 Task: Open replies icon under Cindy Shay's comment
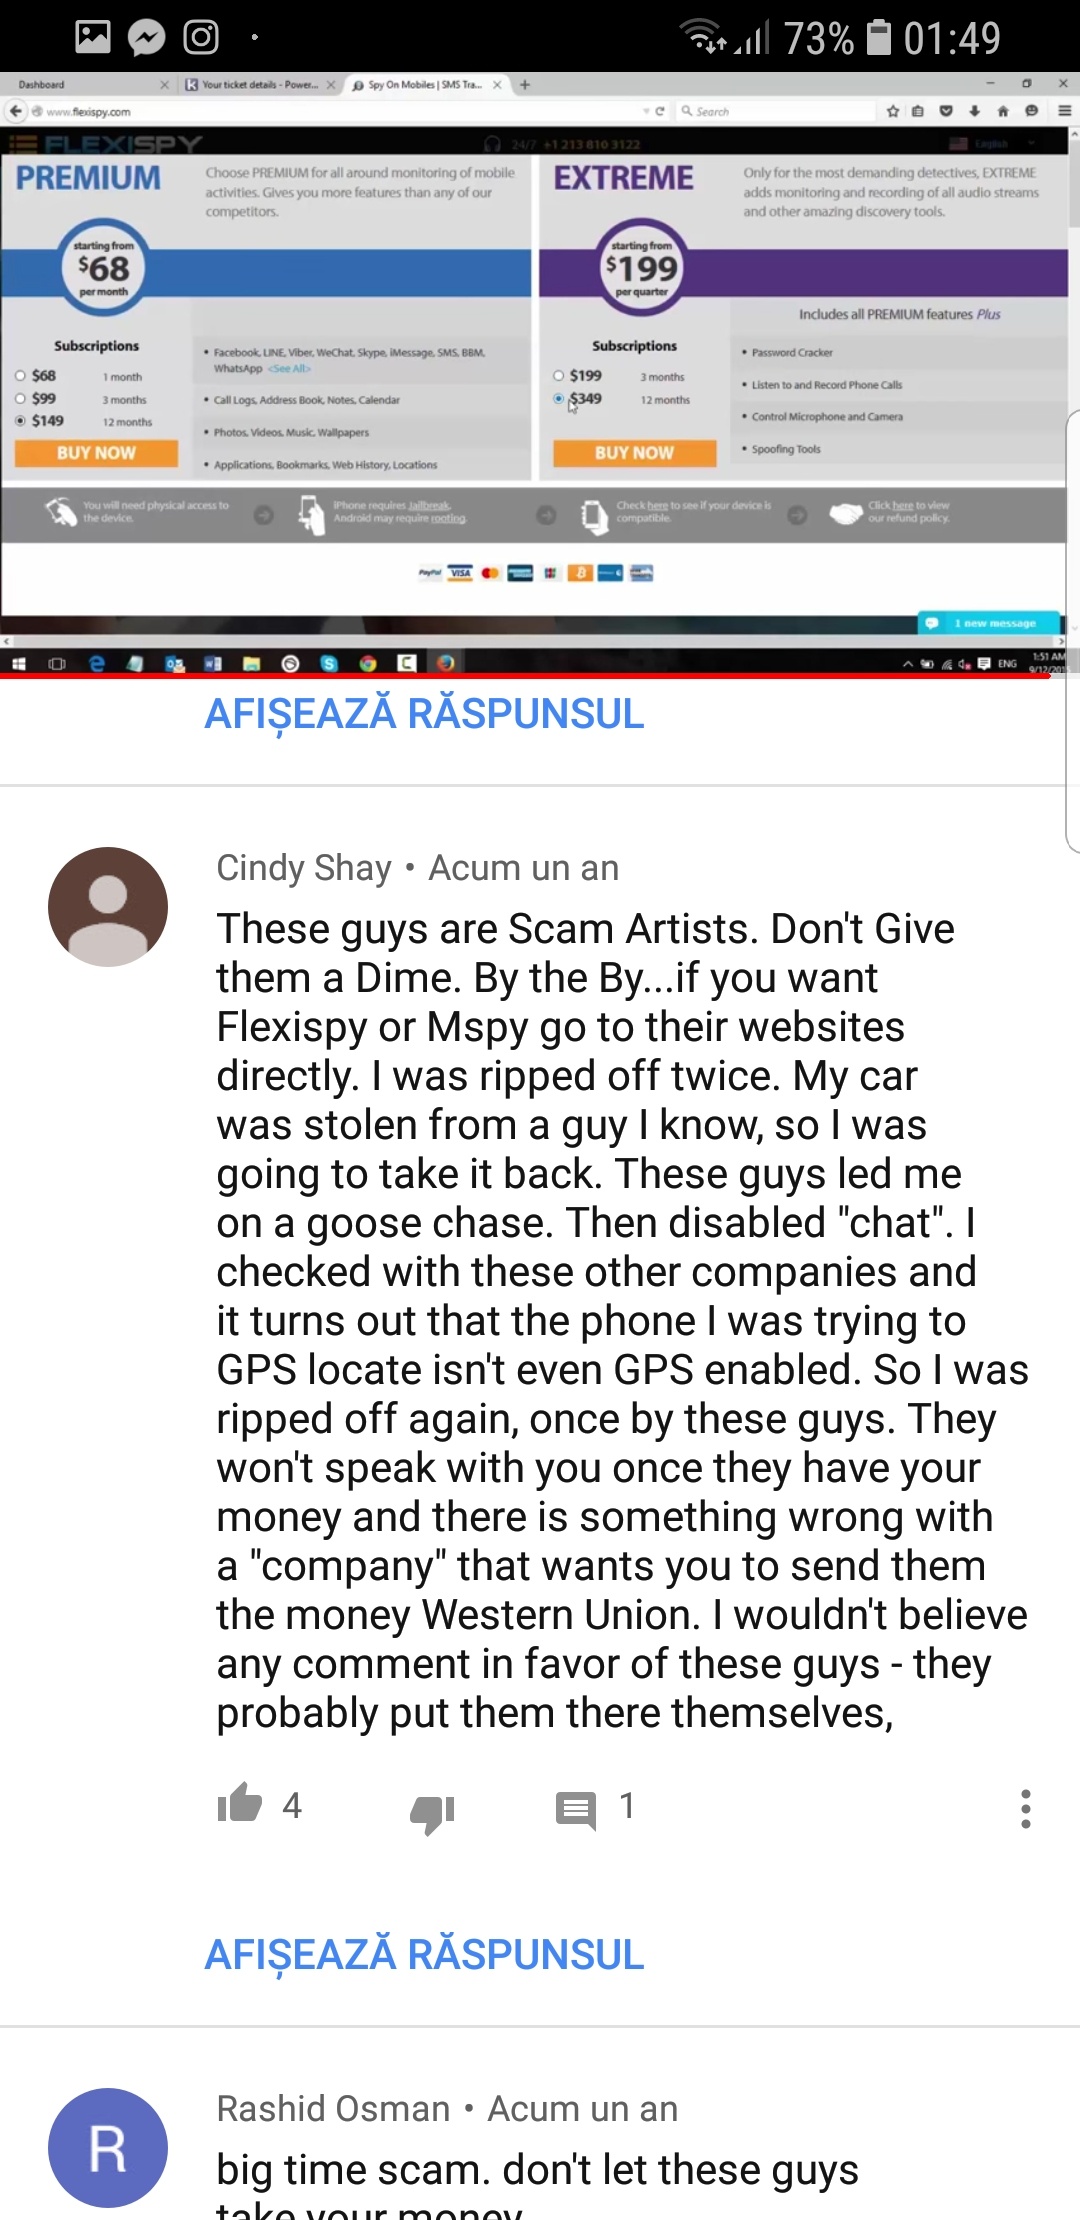[576, 1810]
